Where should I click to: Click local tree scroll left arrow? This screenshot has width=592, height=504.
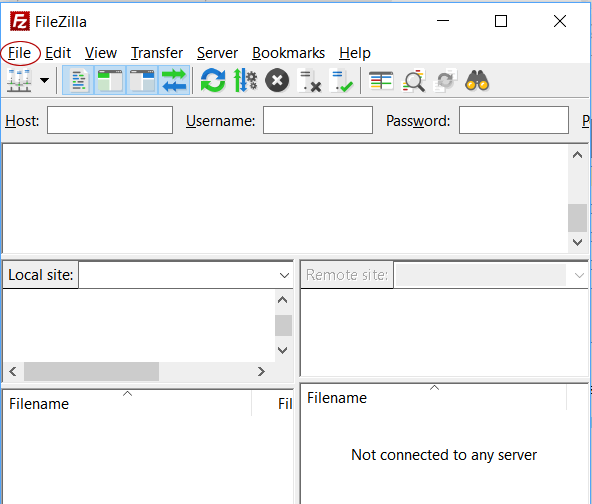tap(13, 371)
